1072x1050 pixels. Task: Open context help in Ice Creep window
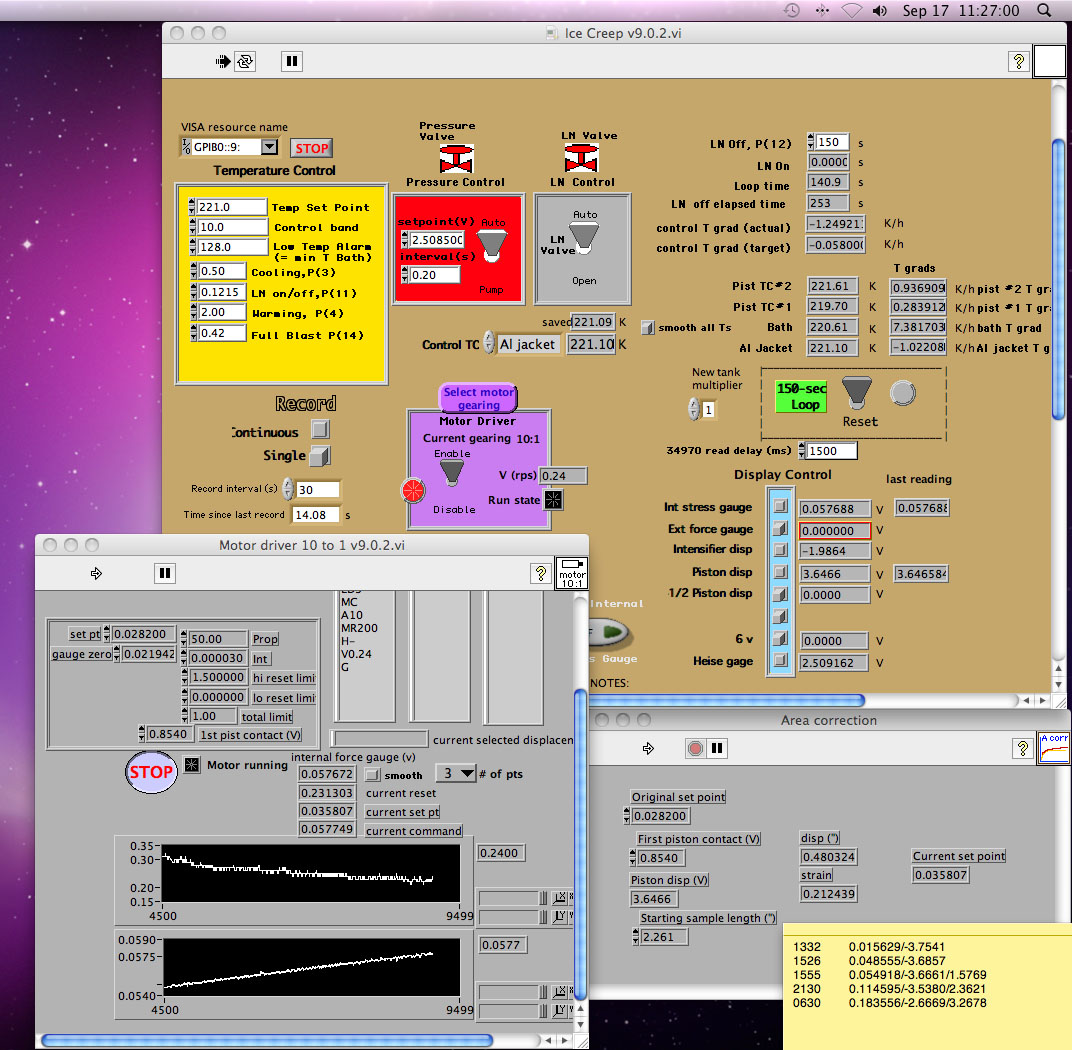[x=1018, y=62]
